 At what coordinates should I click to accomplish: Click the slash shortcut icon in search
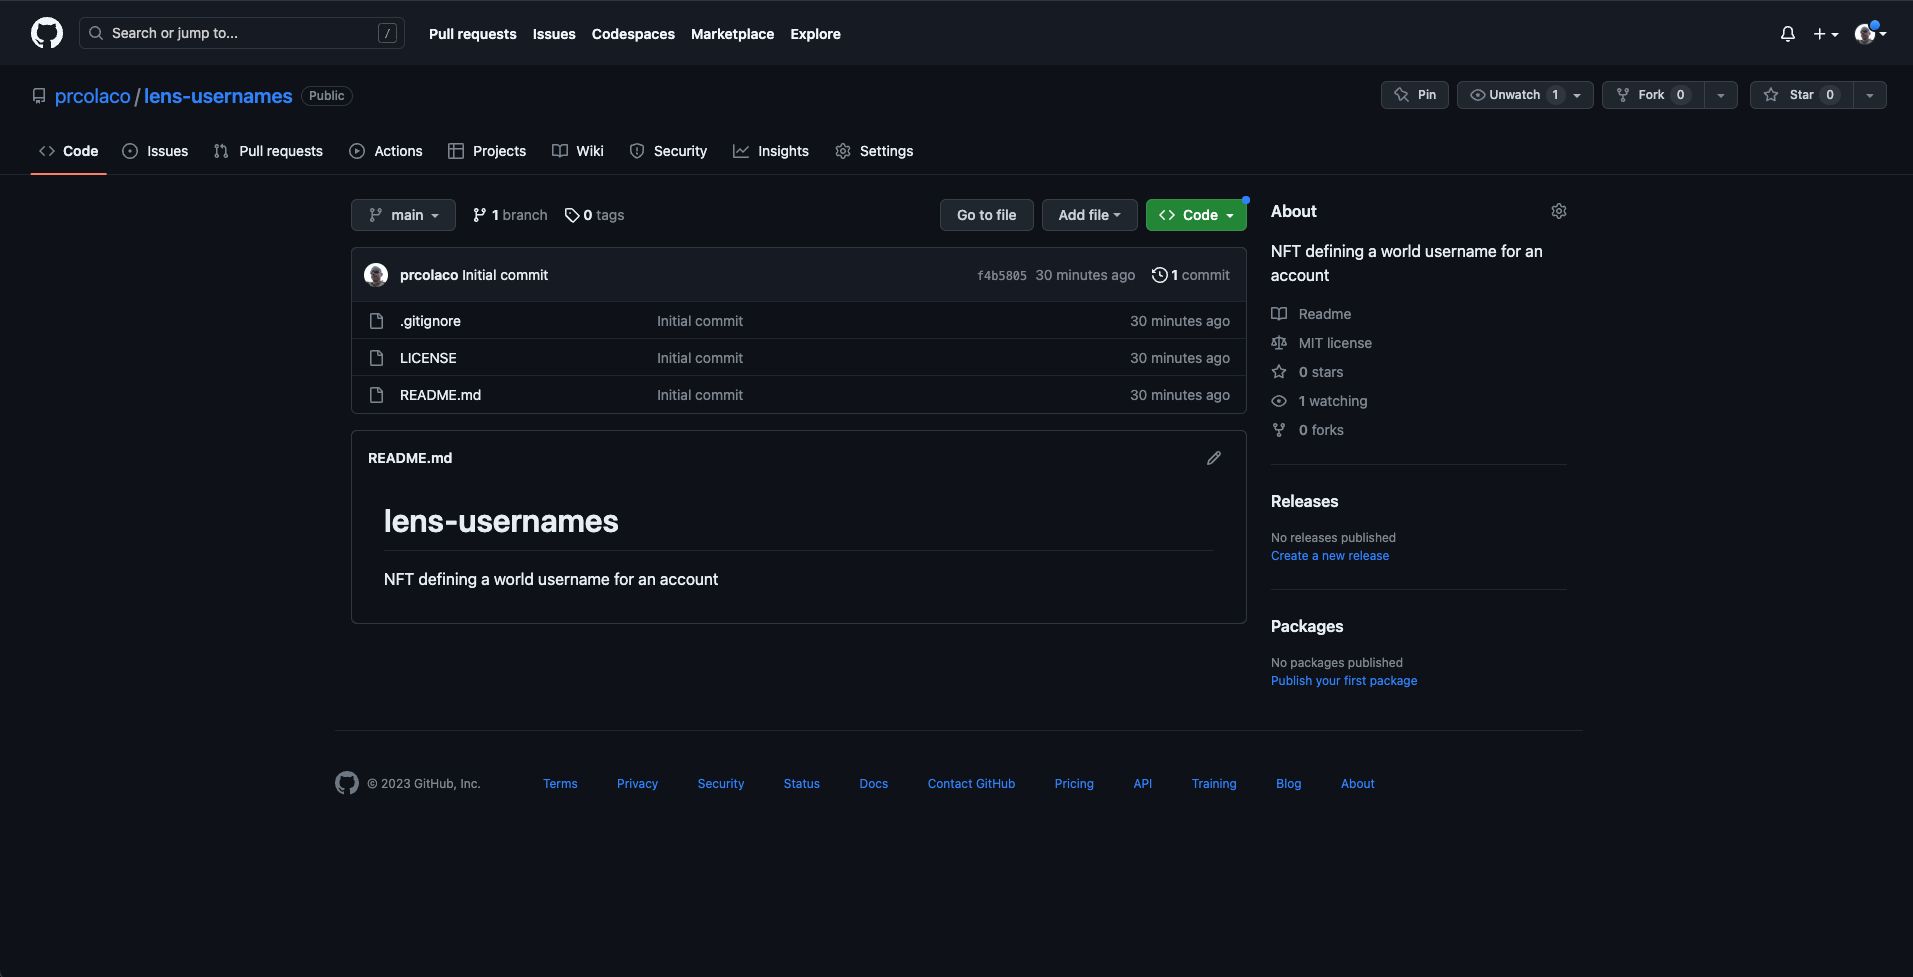(387, 33)
